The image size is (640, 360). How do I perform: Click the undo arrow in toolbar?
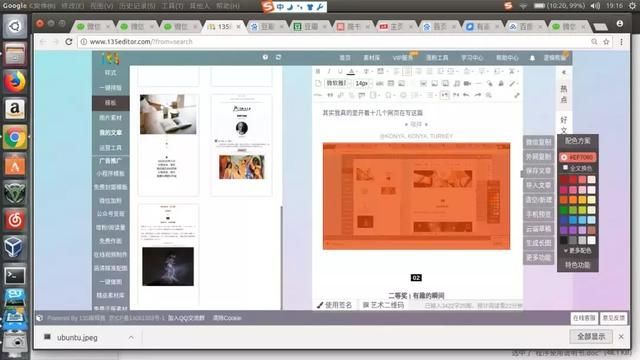point(466,95)
